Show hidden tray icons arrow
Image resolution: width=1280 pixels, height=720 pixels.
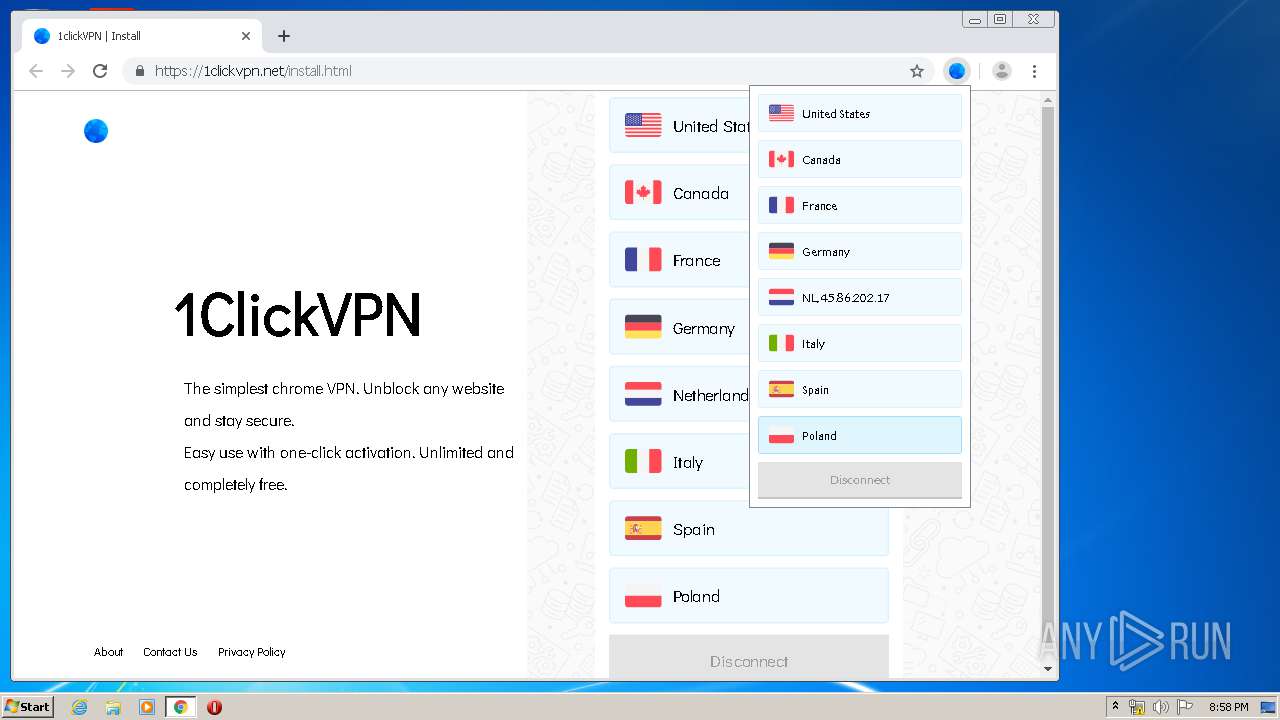[1115, 706]
